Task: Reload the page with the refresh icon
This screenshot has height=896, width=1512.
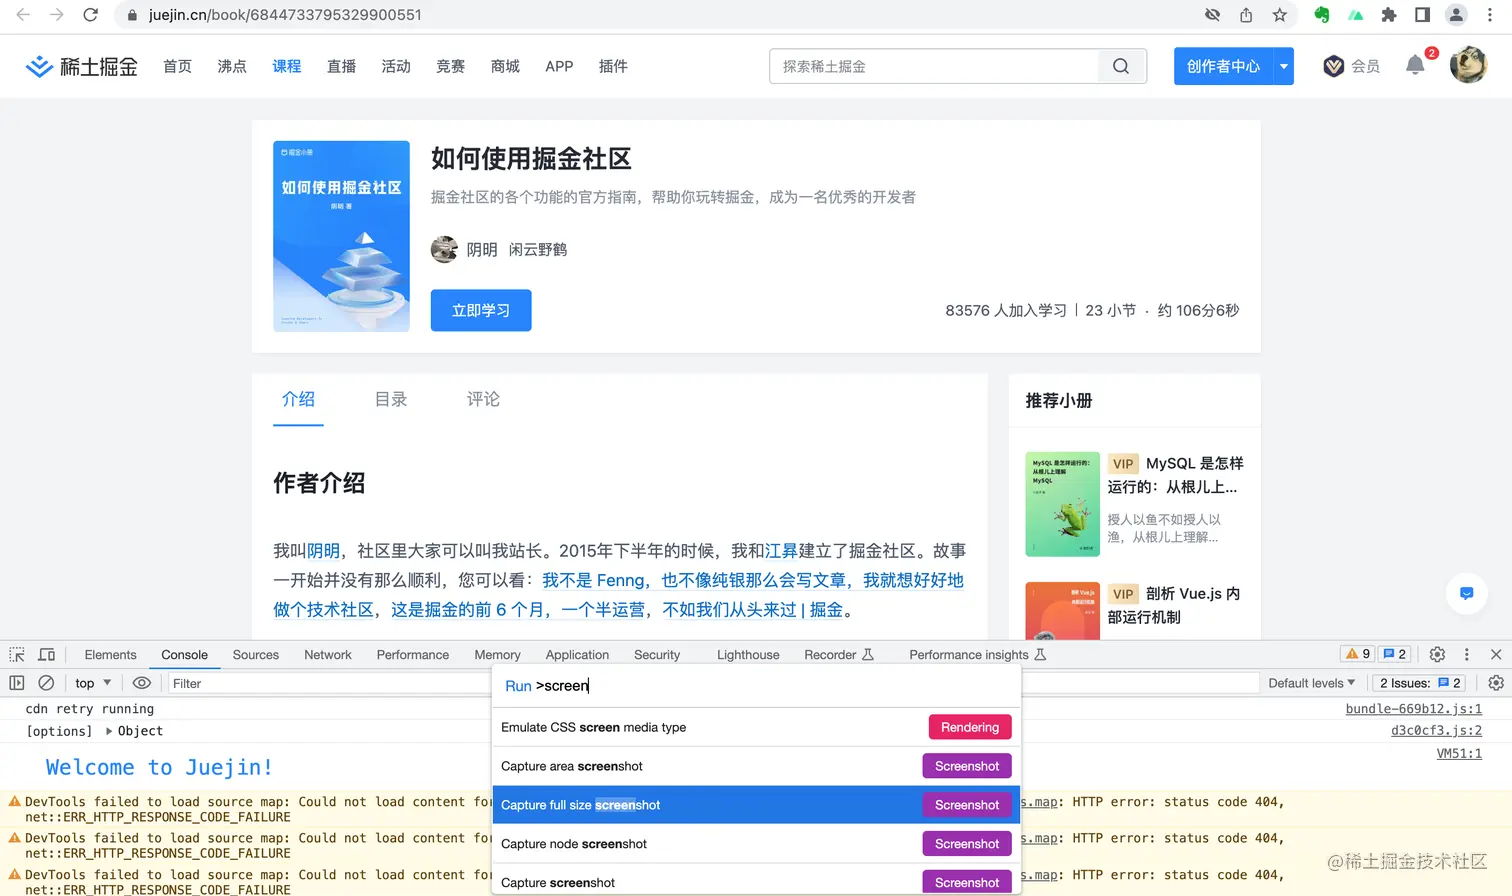Action: [x=91, y=15]
